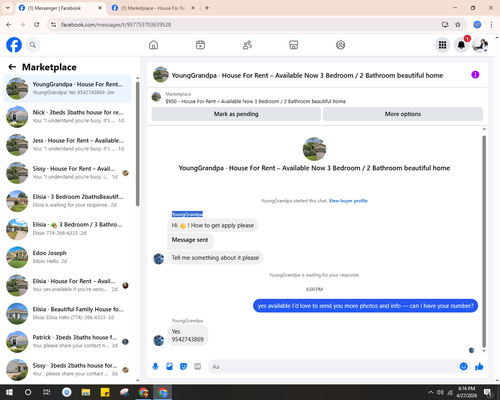500x400 pixels.
Task: Click More options button
Action: [403, 114]
